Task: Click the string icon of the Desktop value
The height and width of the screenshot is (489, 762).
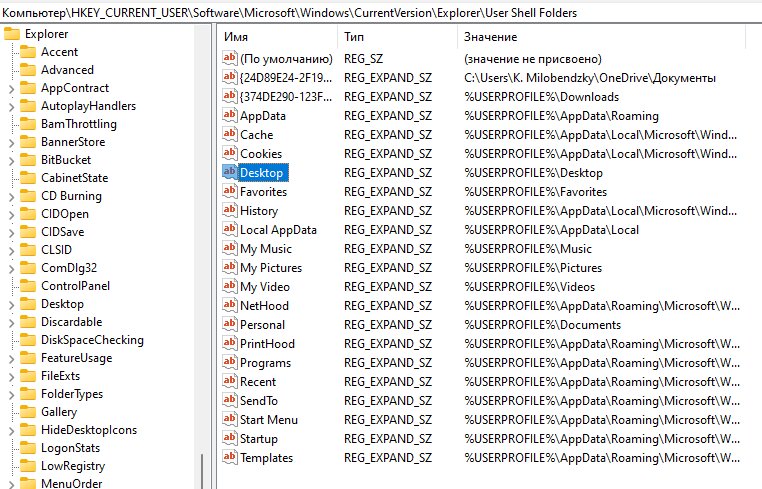Action: [229, 172]
